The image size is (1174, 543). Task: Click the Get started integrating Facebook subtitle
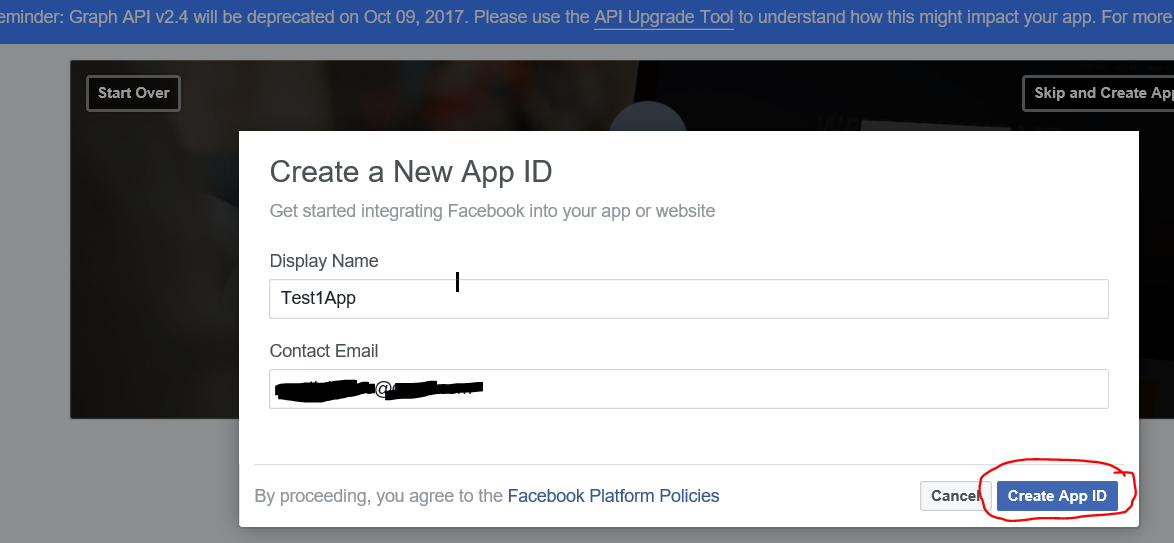tap(492, 211)
